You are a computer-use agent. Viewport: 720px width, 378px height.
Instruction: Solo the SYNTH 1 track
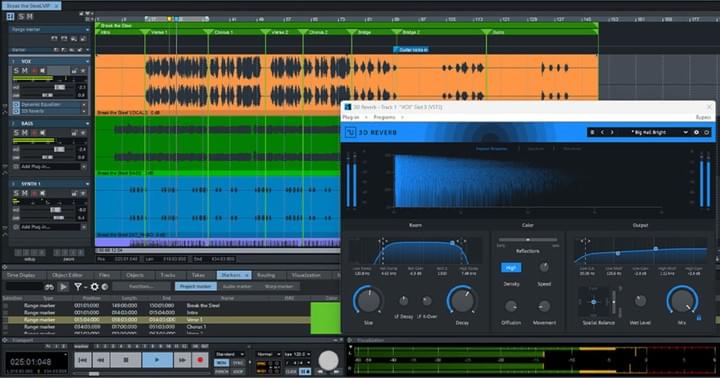pos(16,193)
